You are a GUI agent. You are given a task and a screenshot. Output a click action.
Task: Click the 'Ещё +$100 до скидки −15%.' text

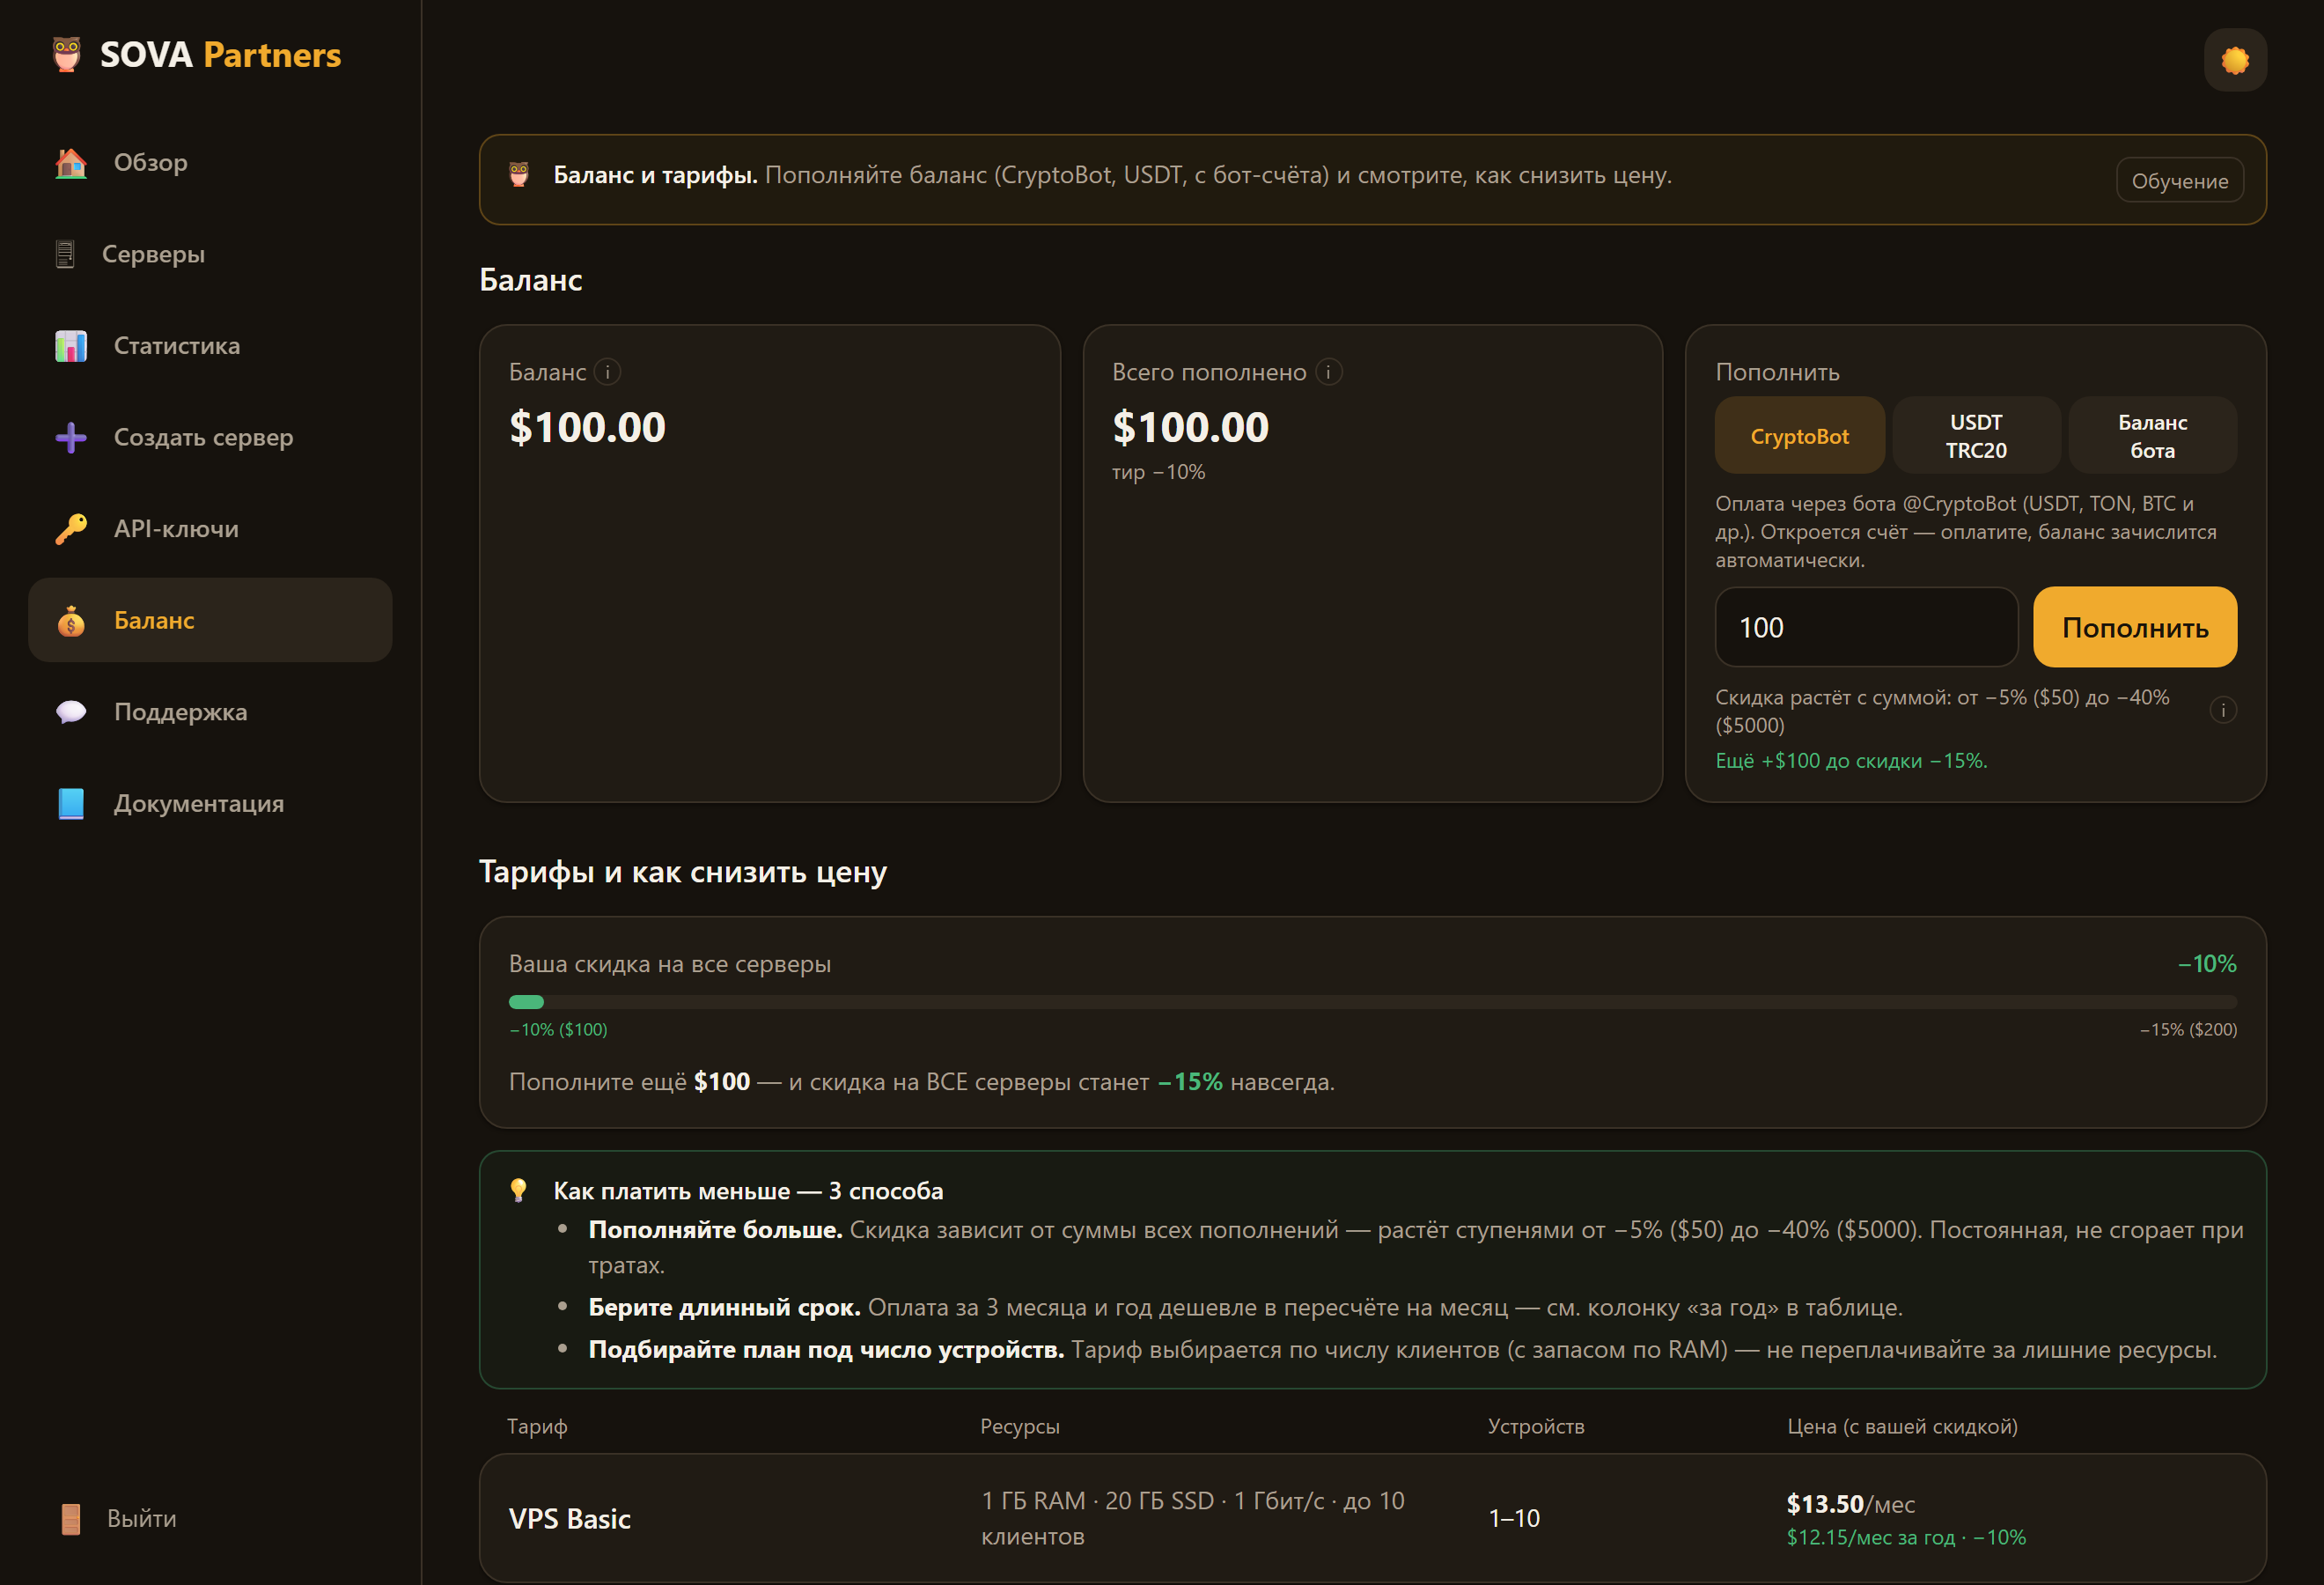point(1851,761)
